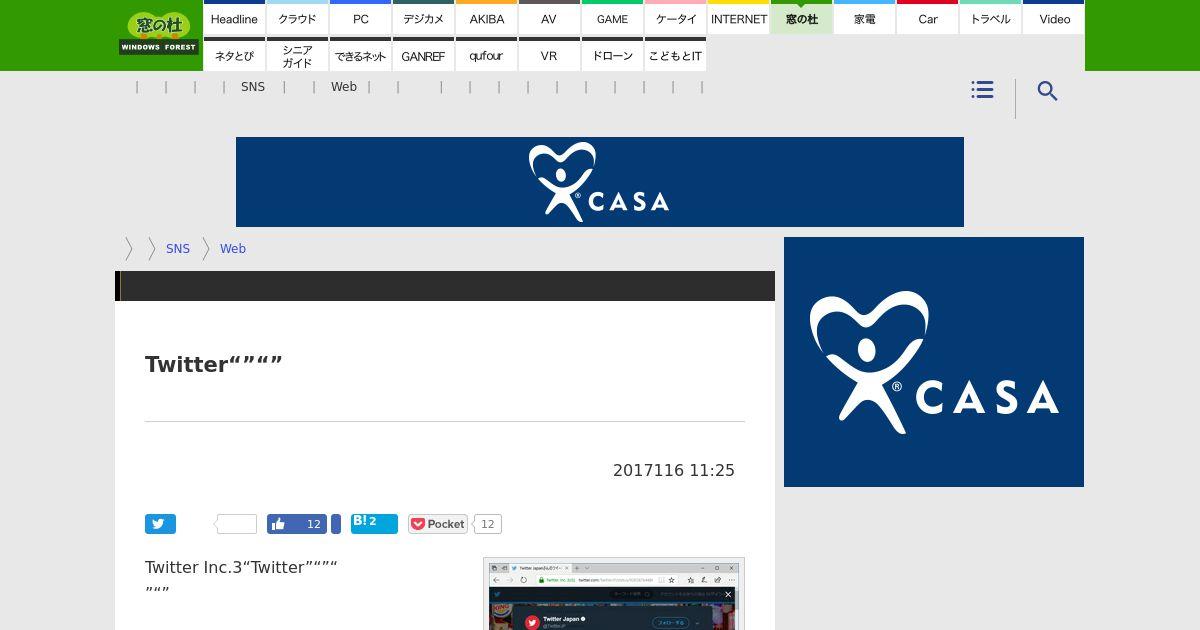Follow the Web breadcrumb link

(x=233, y=249)
